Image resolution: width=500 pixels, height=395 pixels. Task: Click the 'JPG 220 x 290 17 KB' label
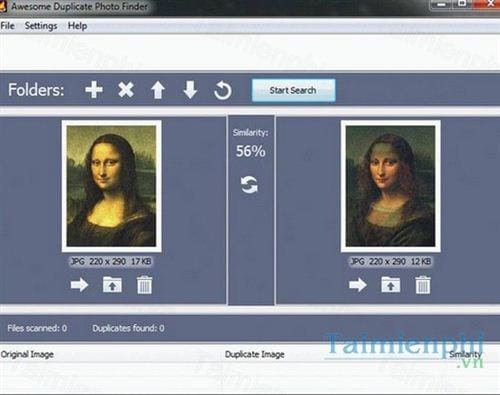tap(111, 262)
